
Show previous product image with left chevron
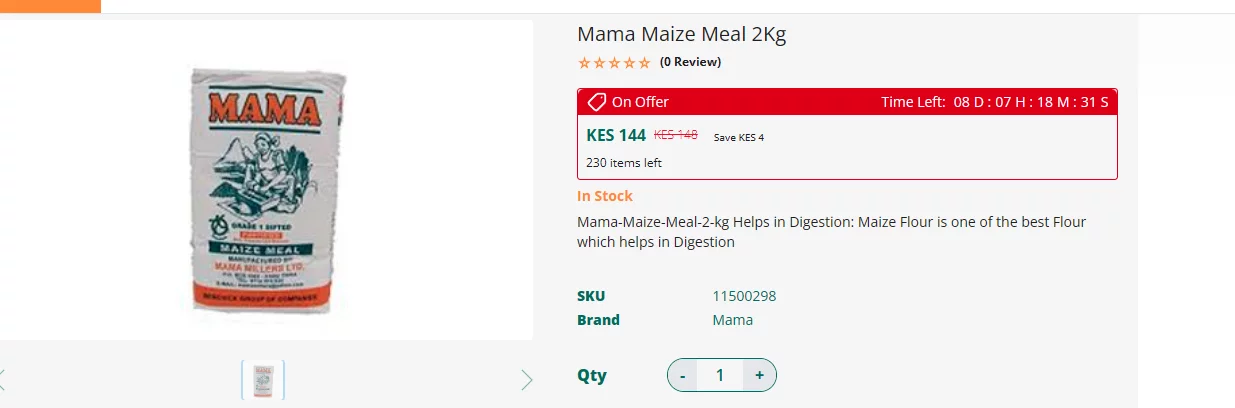[x=2, y=380]
